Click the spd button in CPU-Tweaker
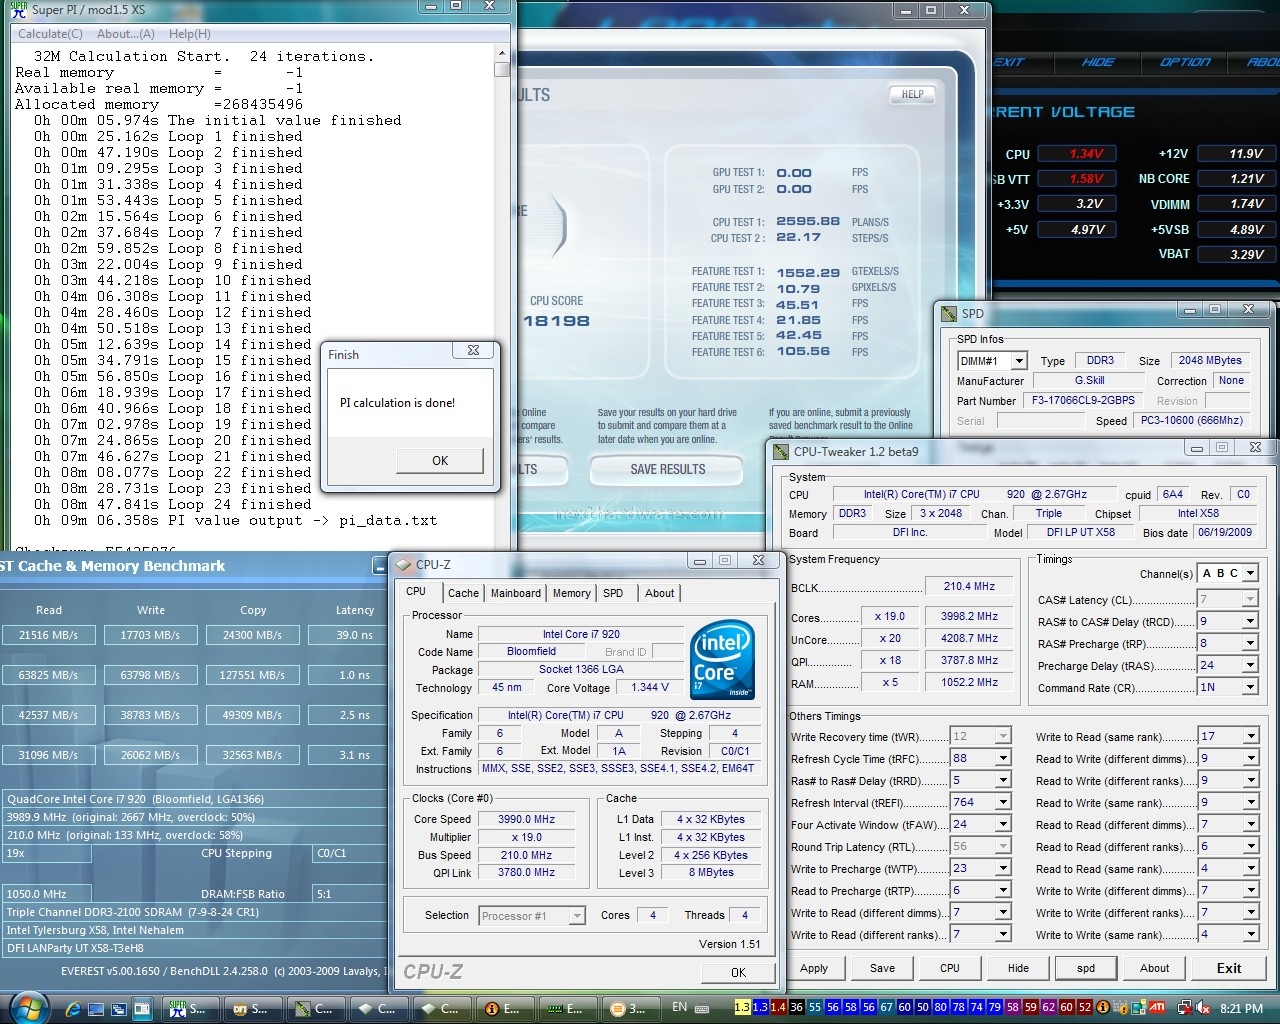The image size is (1280, 1024). tap(1086, 968)
